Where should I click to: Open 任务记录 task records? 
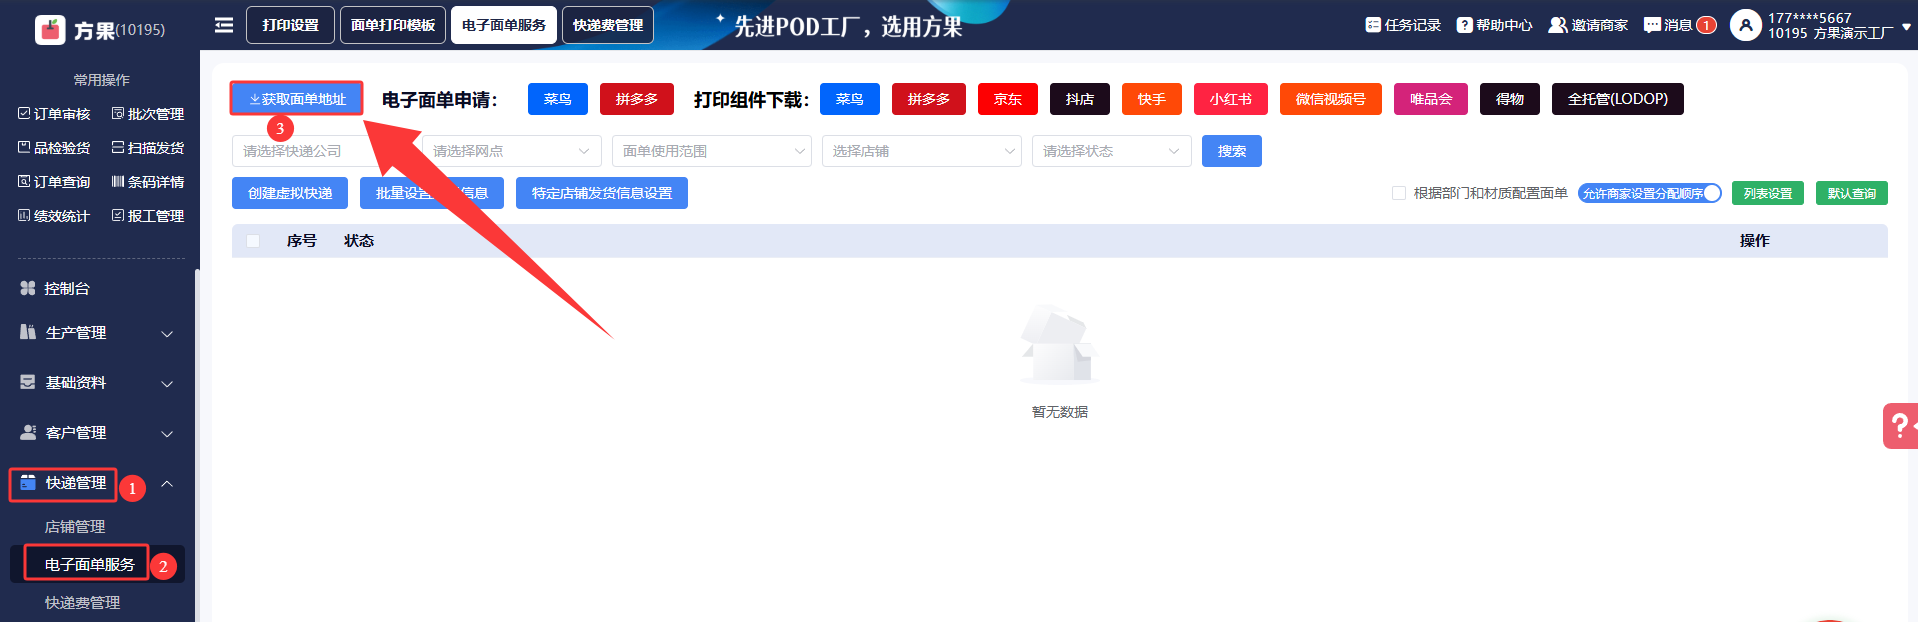[x=1403, y=25]
